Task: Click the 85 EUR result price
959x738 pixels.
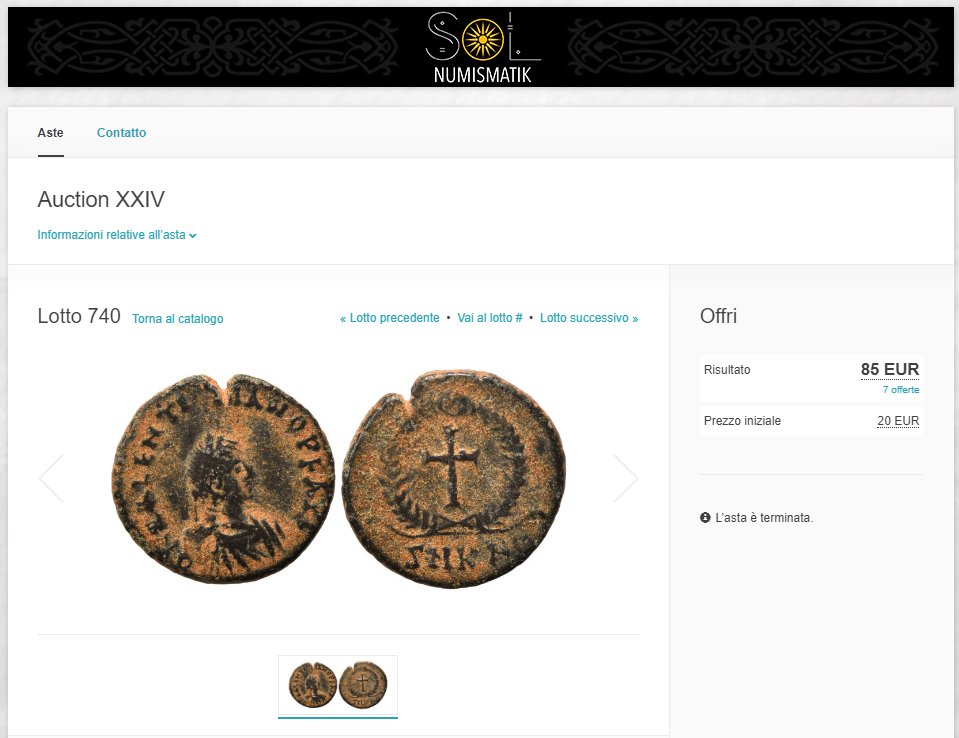Action: pos(890,369)
